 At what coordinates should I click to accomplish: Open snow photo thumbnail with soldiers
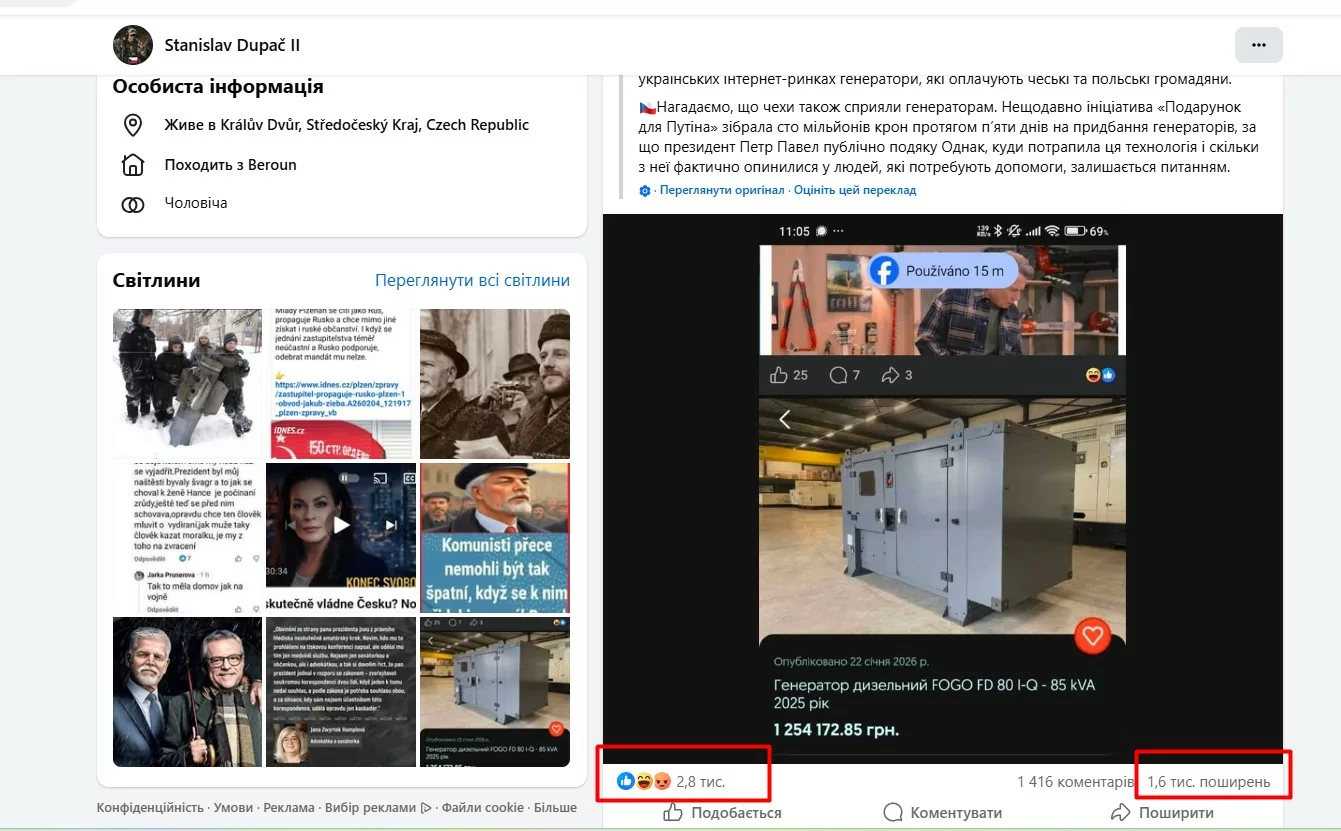click(187, 383)
